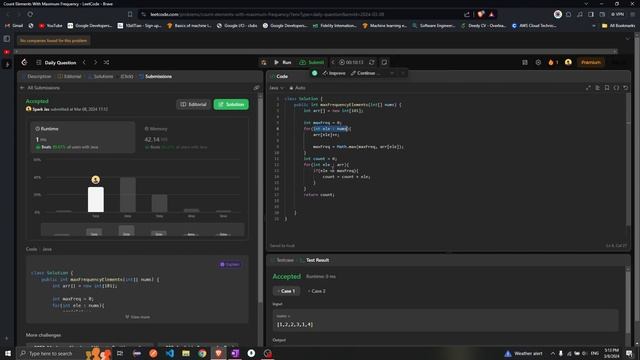The width and height of the screenshot is (640, 360).
Task: Open the profile avatar menu
Action: (568, 62)
